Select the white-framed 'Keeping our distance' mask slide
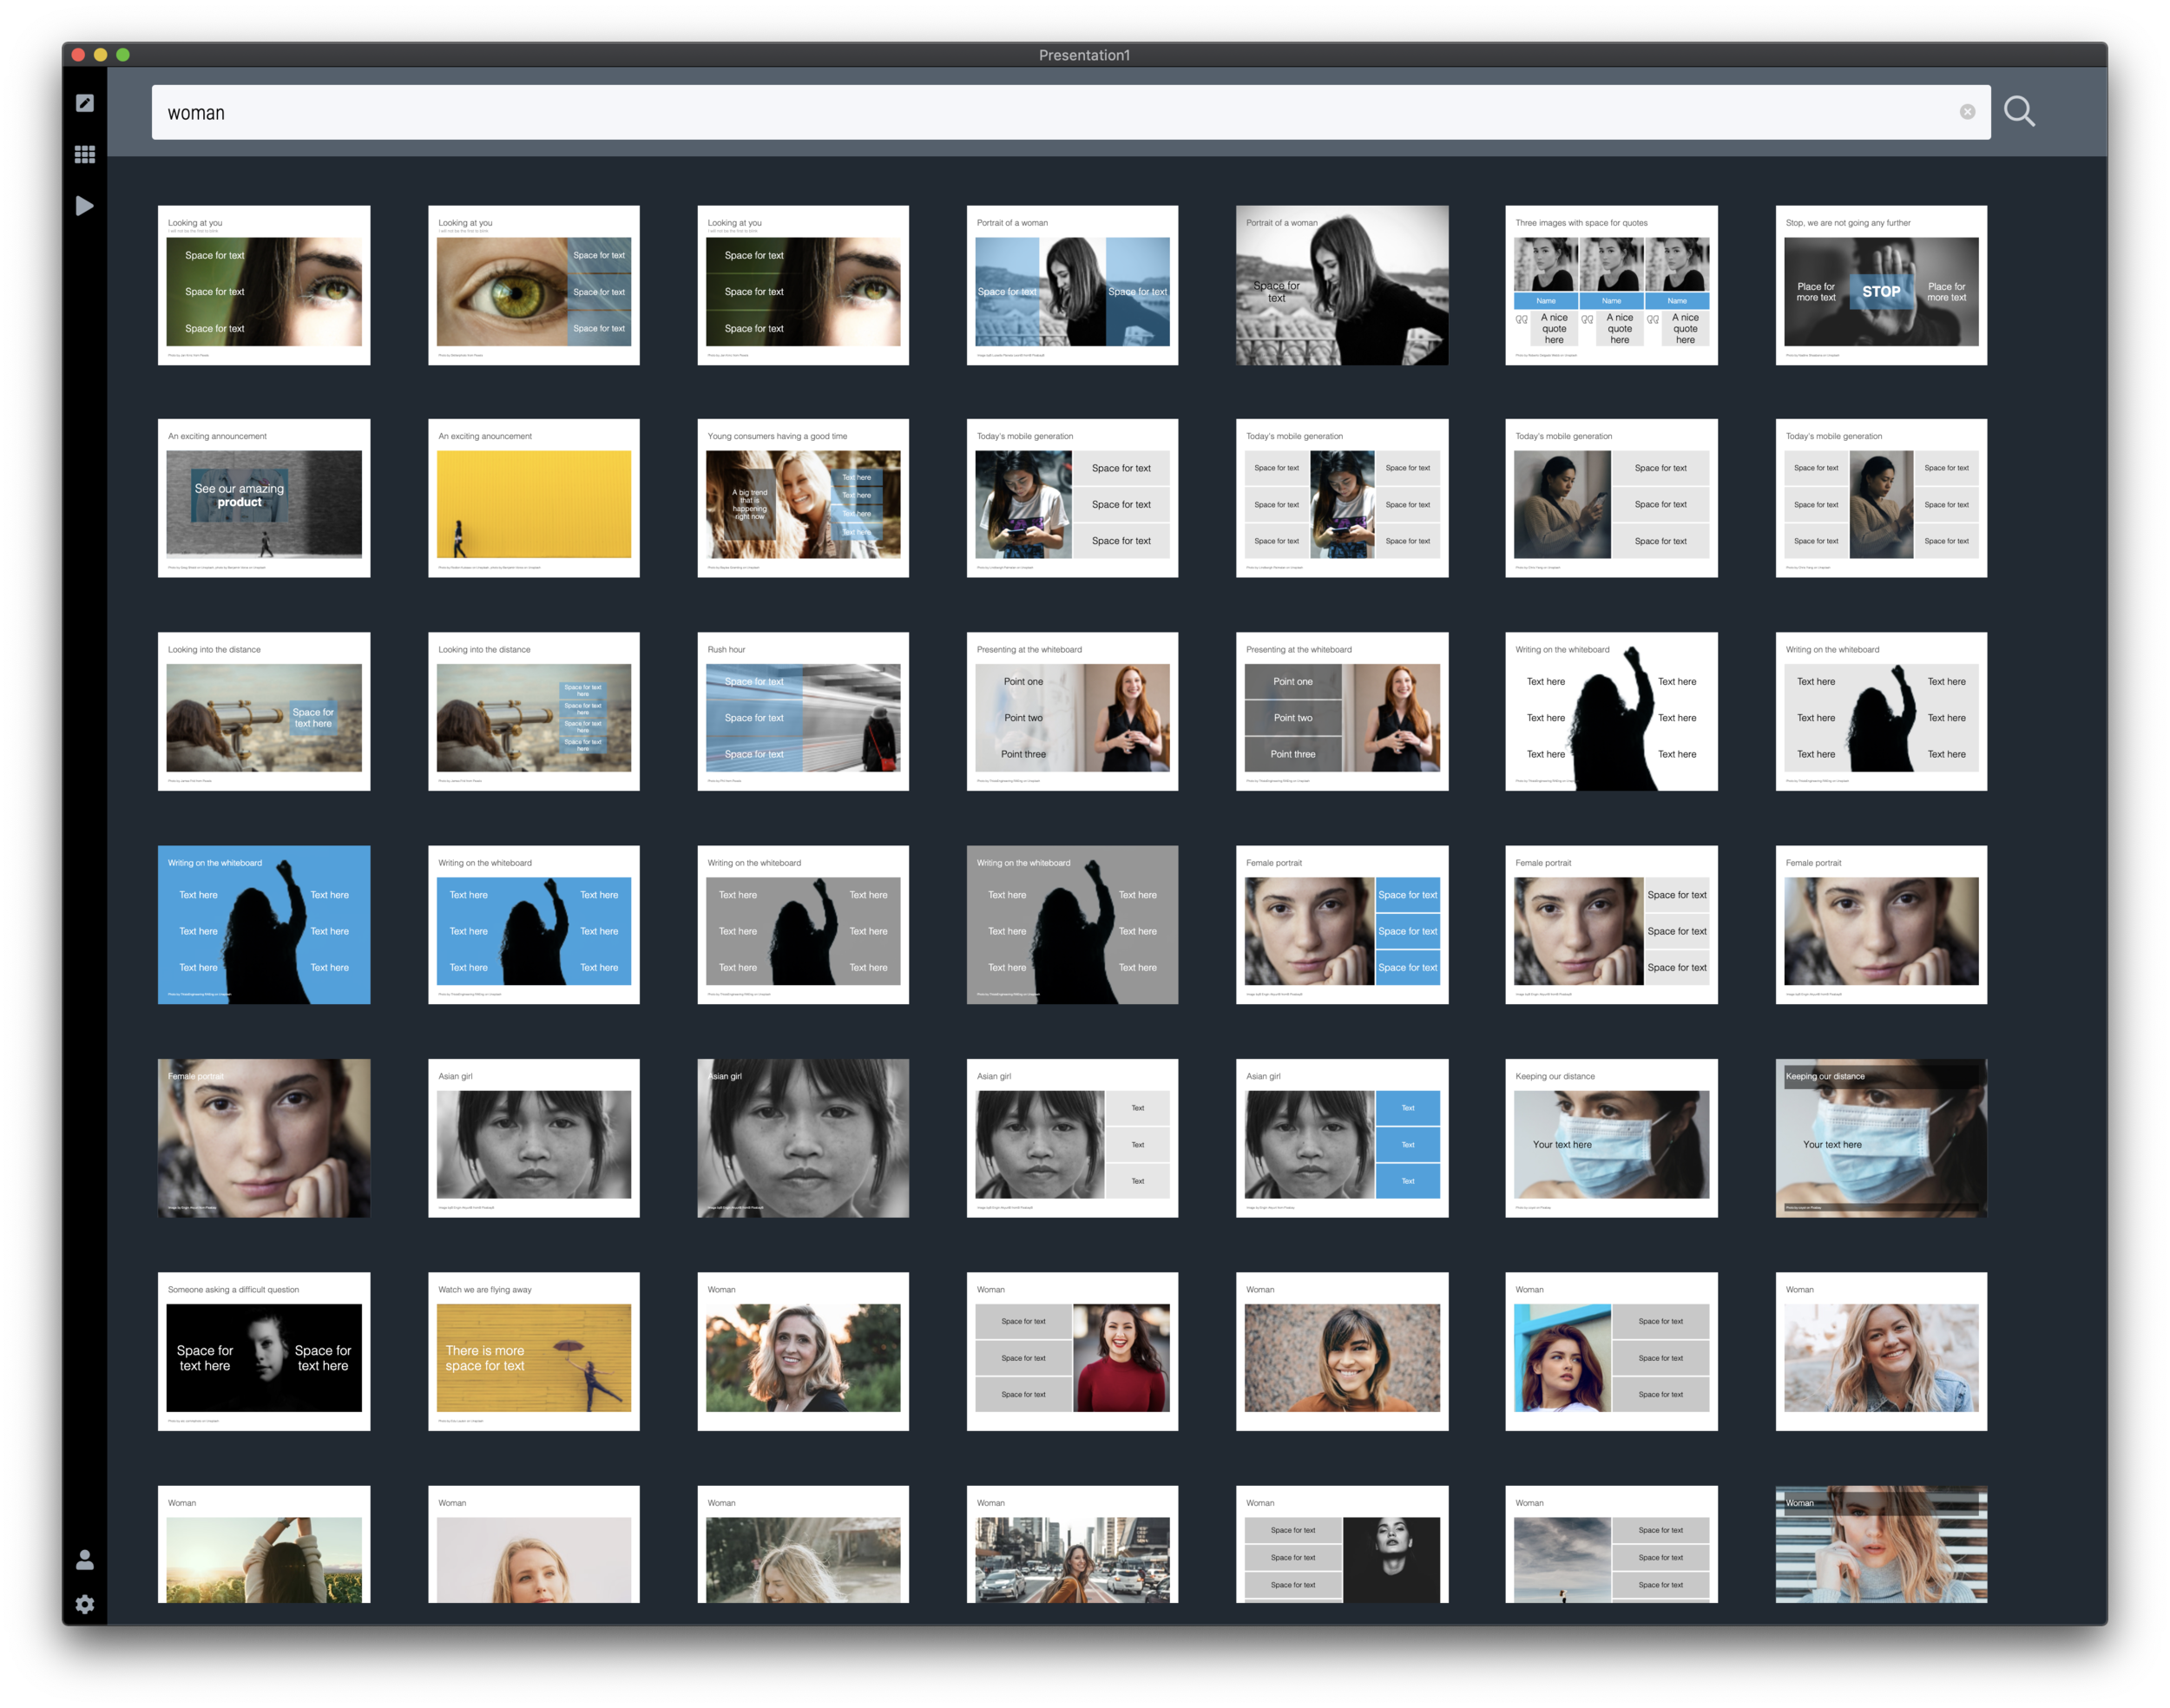This screenshot has width=2170, height=1708. 1610,1138
